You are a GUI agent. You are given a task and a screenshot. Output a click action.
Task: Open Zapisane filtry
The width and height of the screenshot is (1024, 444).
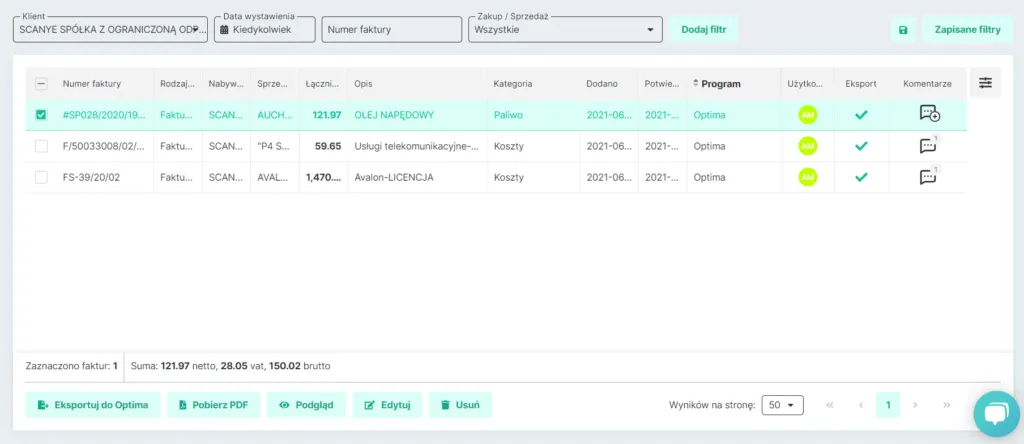[967, 29]
